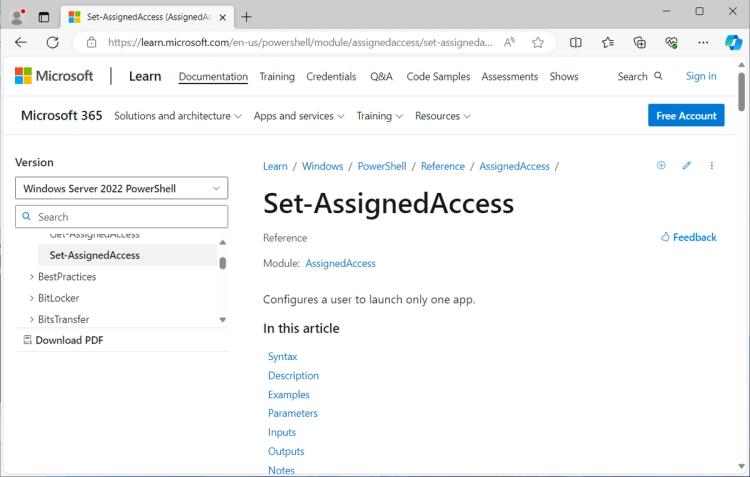Open browser Settings and more menu

point(703,43)
